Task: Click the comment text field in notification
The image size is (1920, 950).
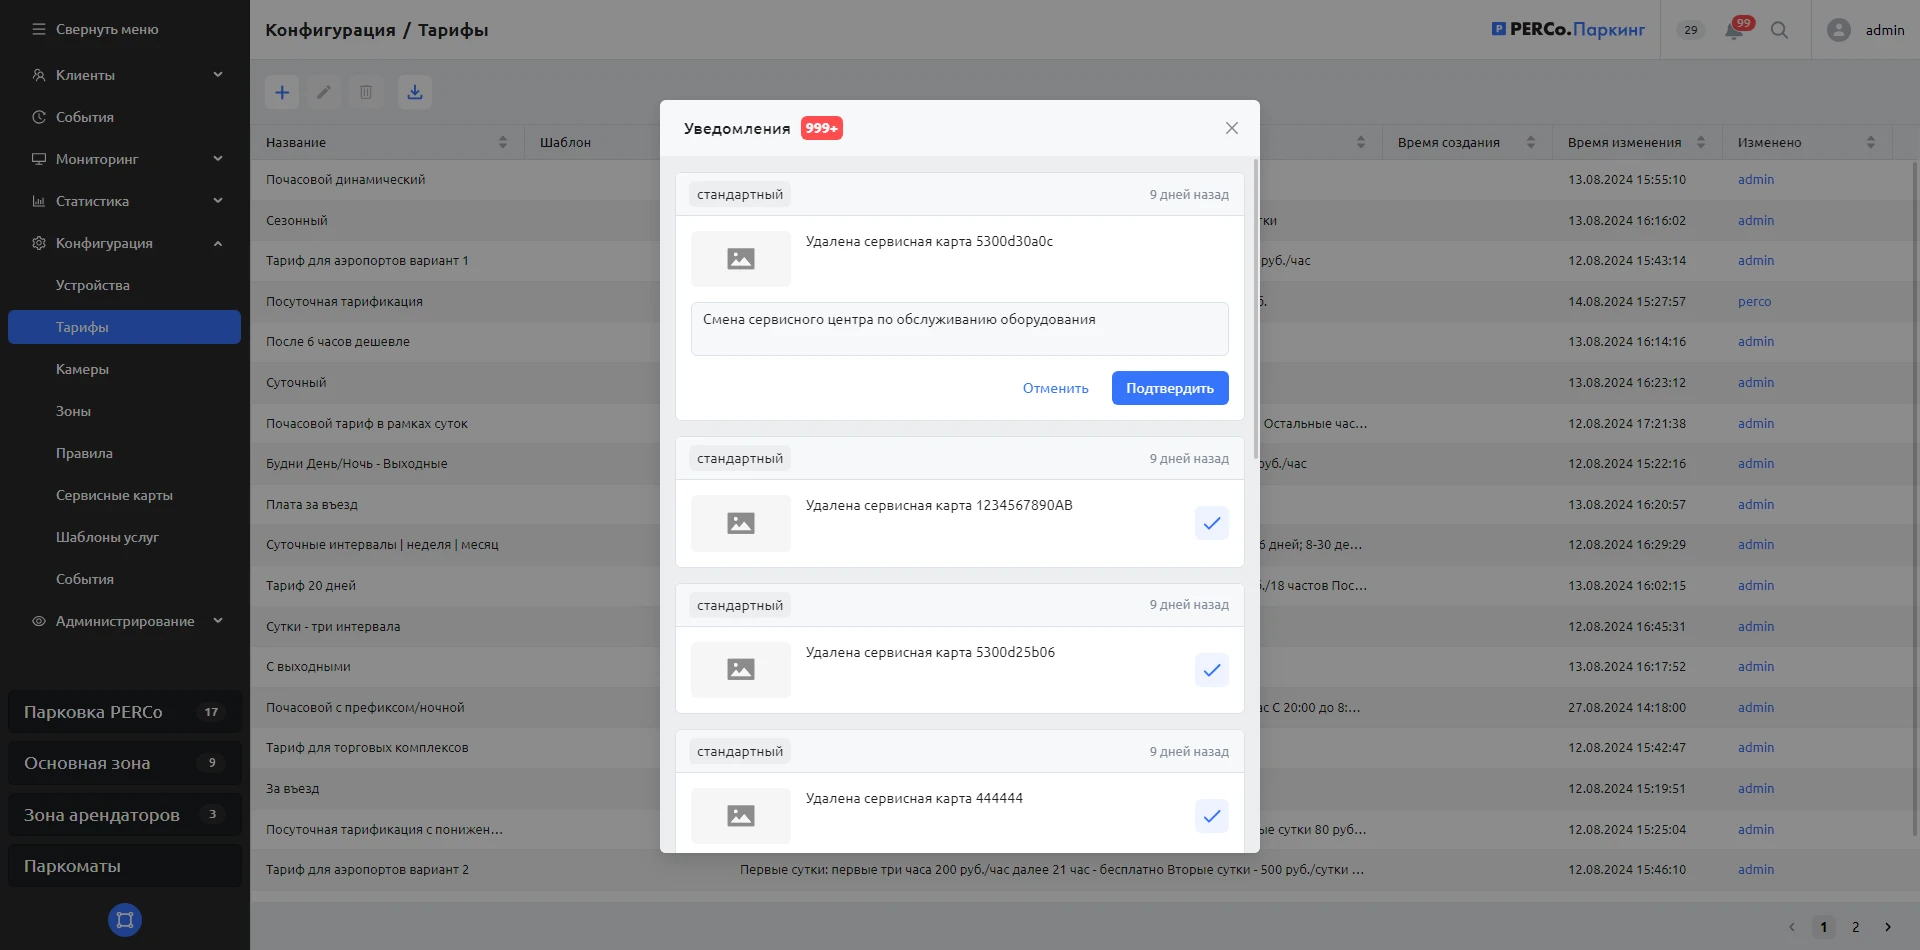Action: coord(959,329)
